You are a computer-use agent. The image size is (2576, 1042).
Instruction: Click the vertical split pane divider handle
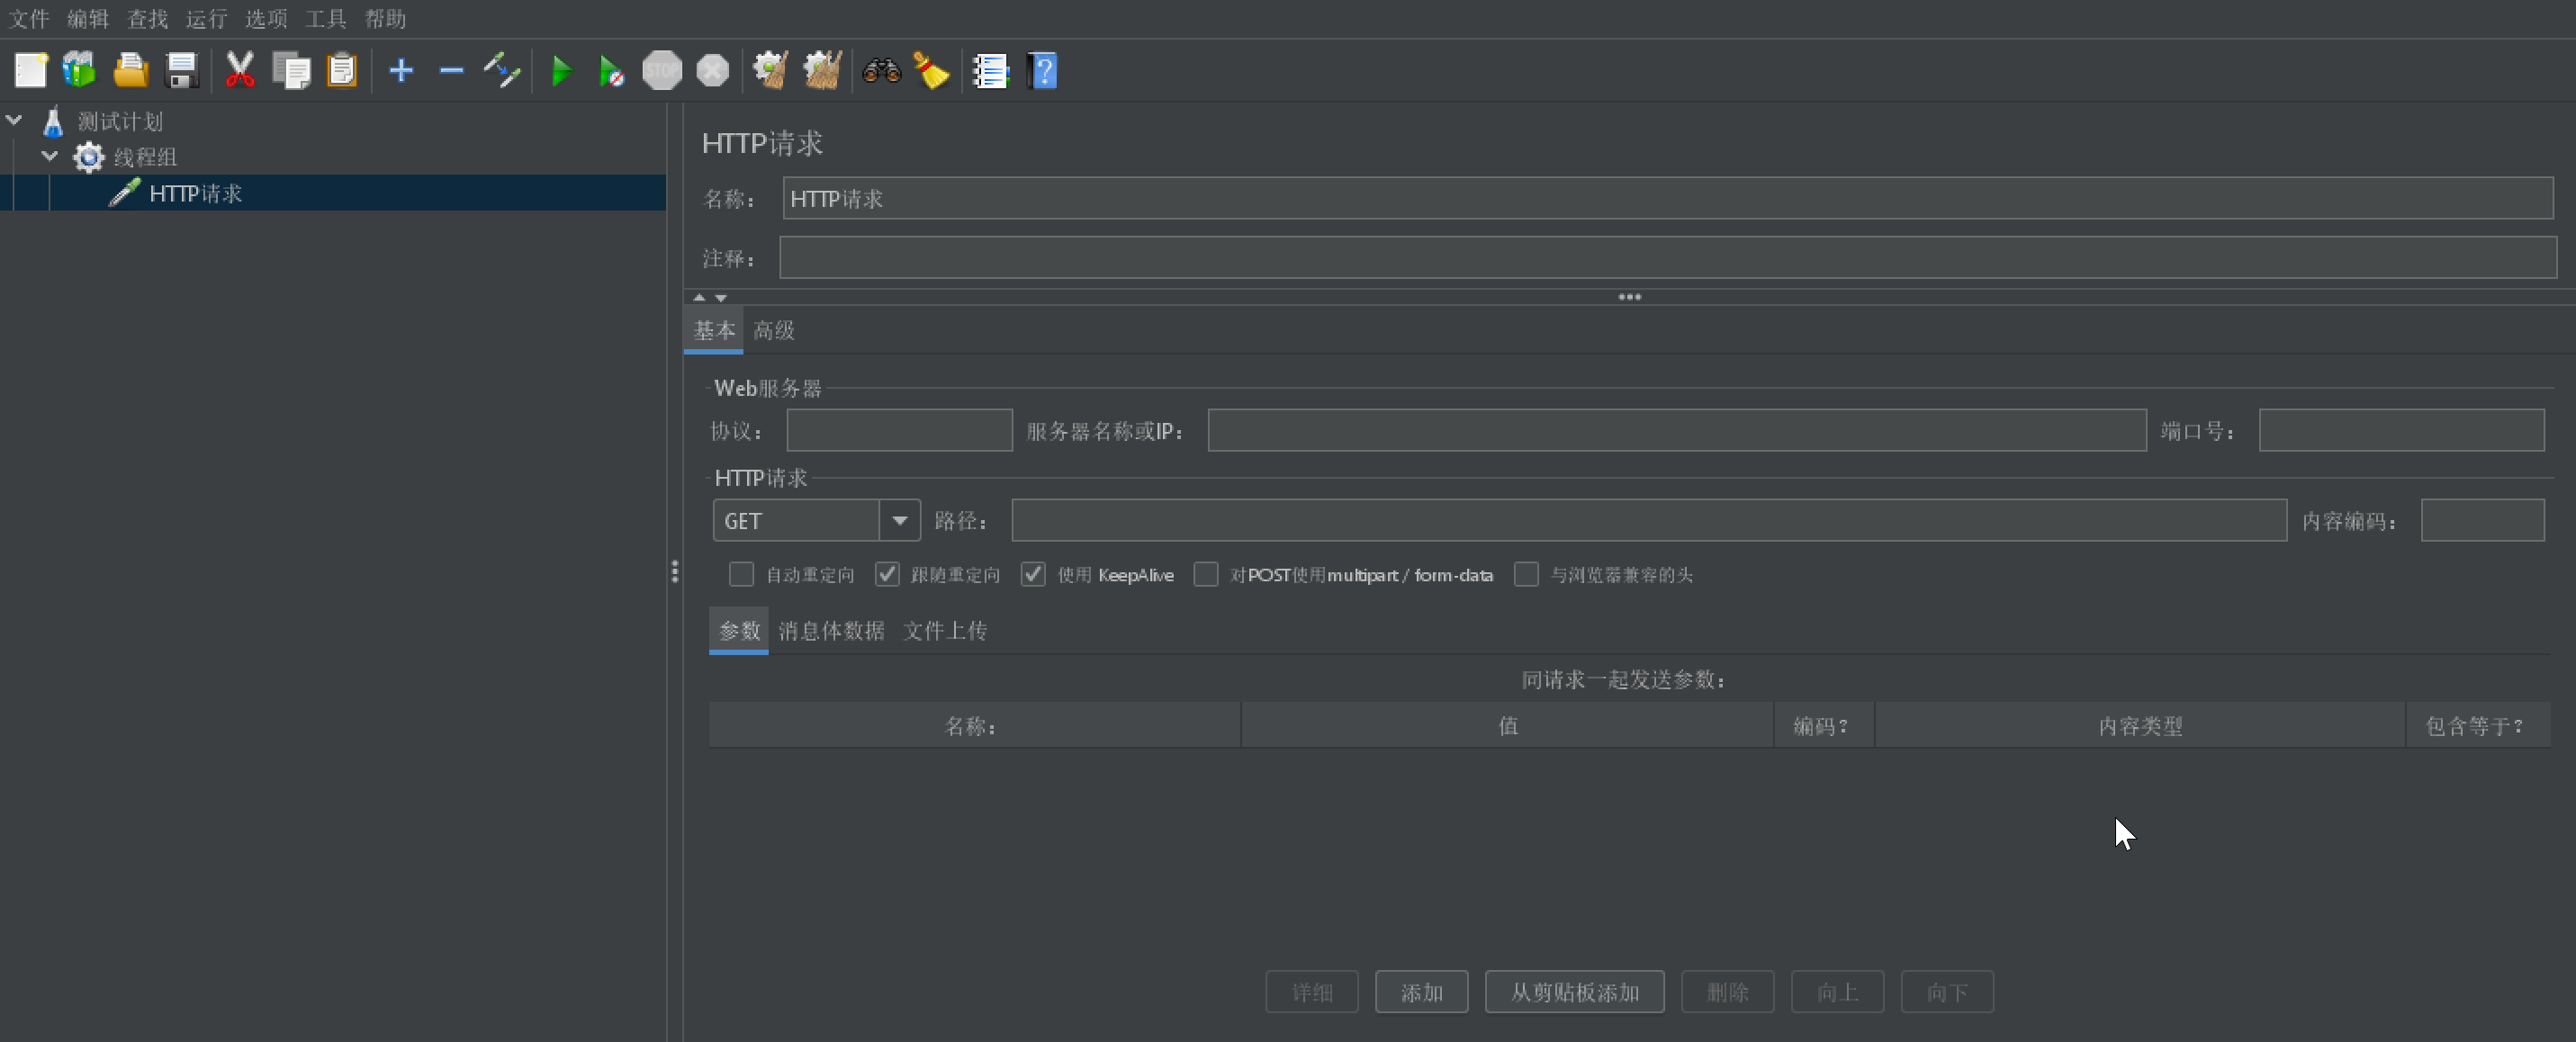point(675,571)
